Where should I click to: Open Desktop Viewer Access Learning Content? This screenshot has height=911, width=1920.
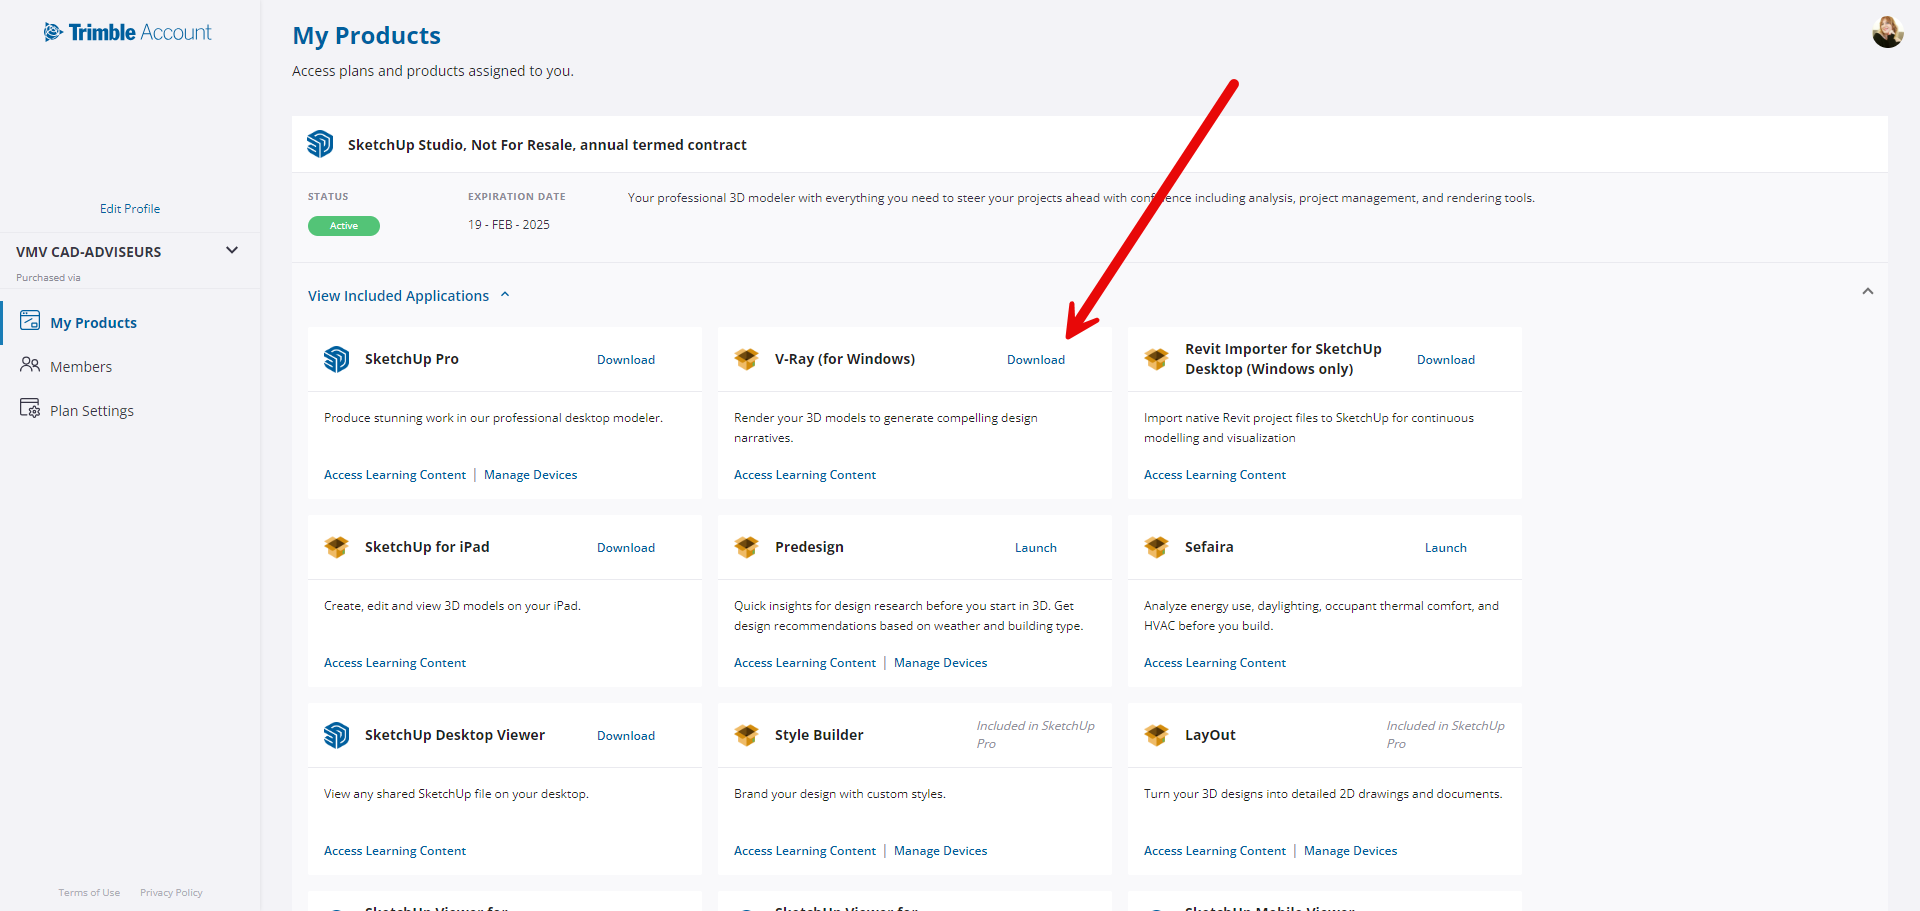click(395, 851)
